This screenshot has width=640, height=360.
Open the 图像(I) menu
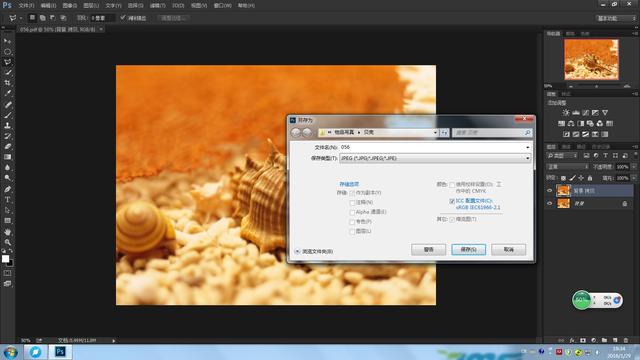(x=69, y=6)
